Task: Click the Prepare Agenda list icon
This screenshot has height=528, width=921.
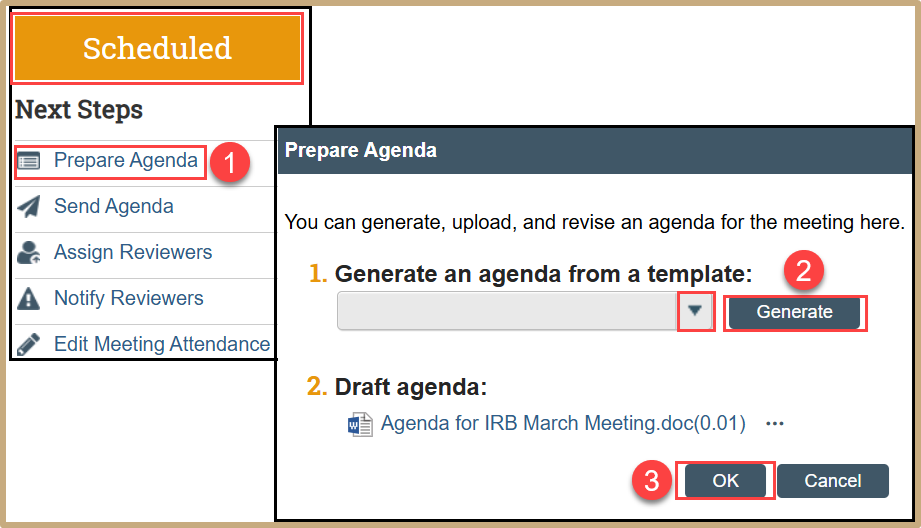Action: pos(30,161)
